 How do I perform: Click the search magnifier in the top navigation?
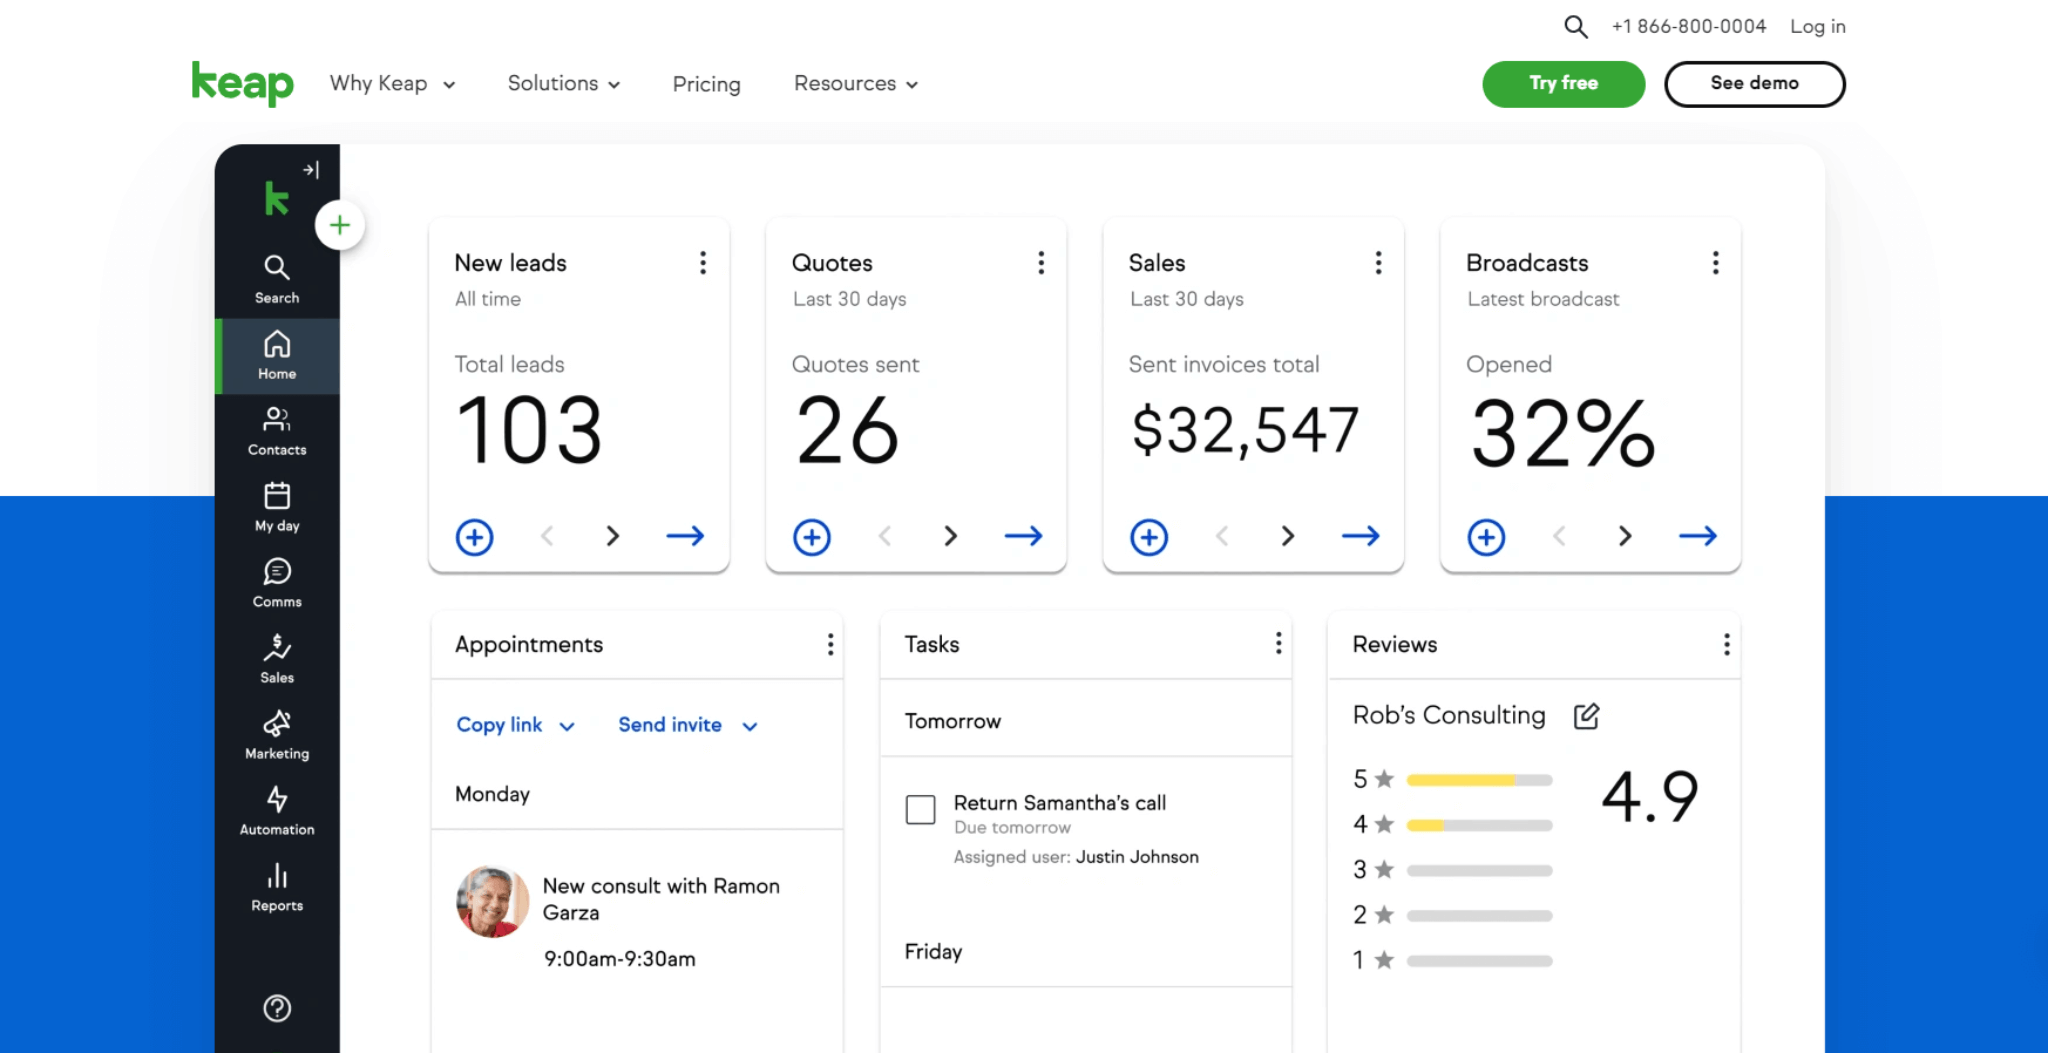pyautogui.click(x=1576, y=26)
